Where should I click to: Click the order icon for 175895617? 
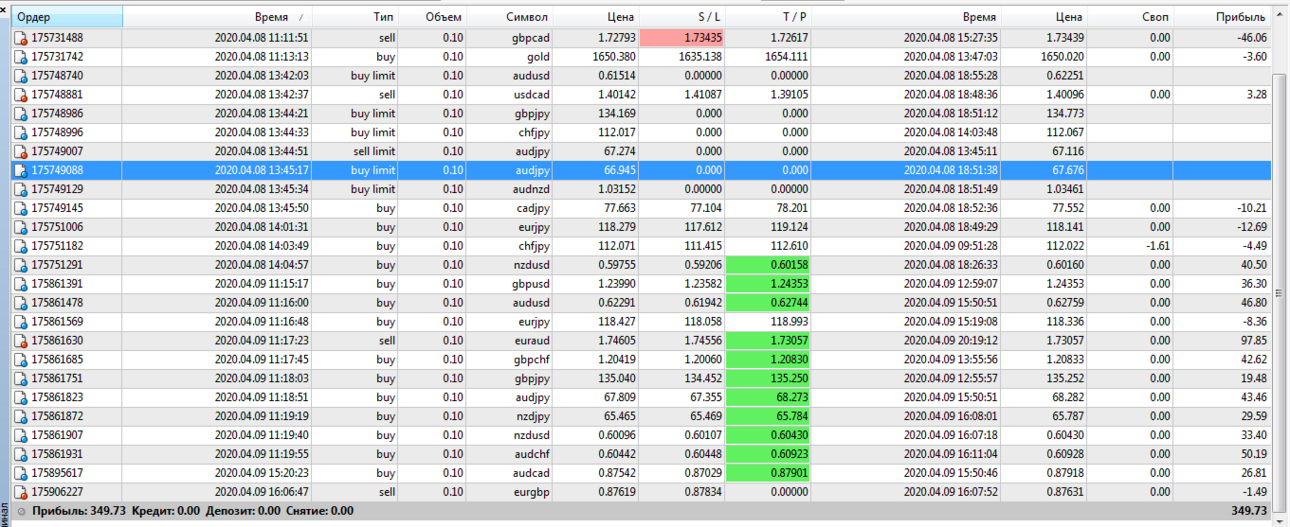click(21, 473)
